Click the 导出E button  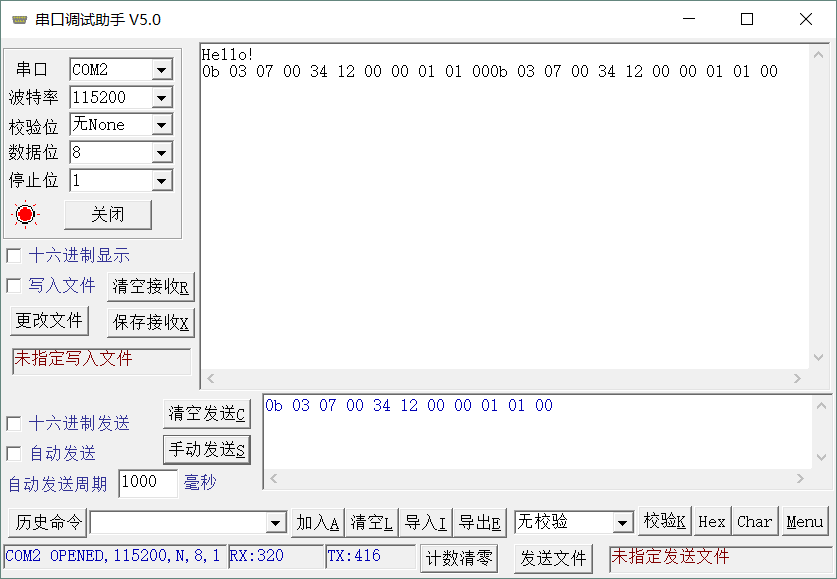(480, 522)
